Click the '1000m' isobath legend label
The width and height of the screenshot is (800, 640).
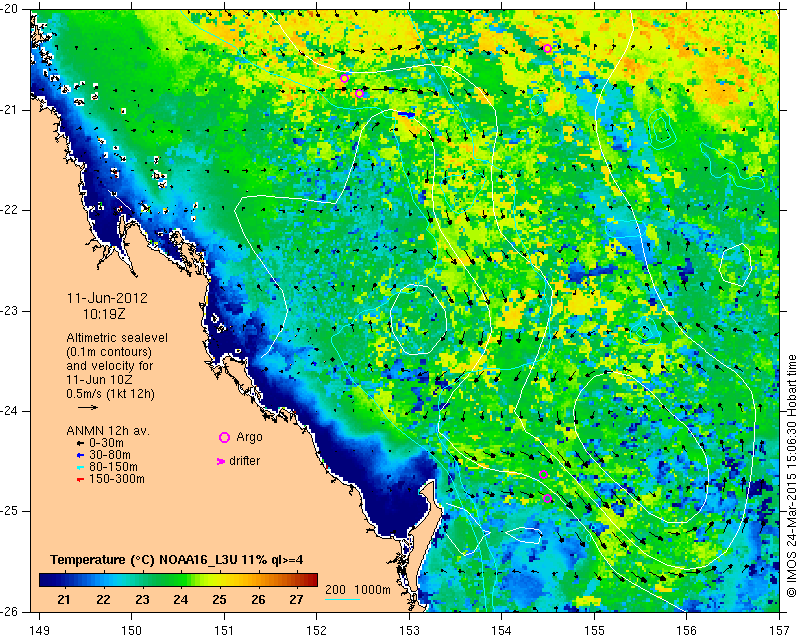[372, 590]
